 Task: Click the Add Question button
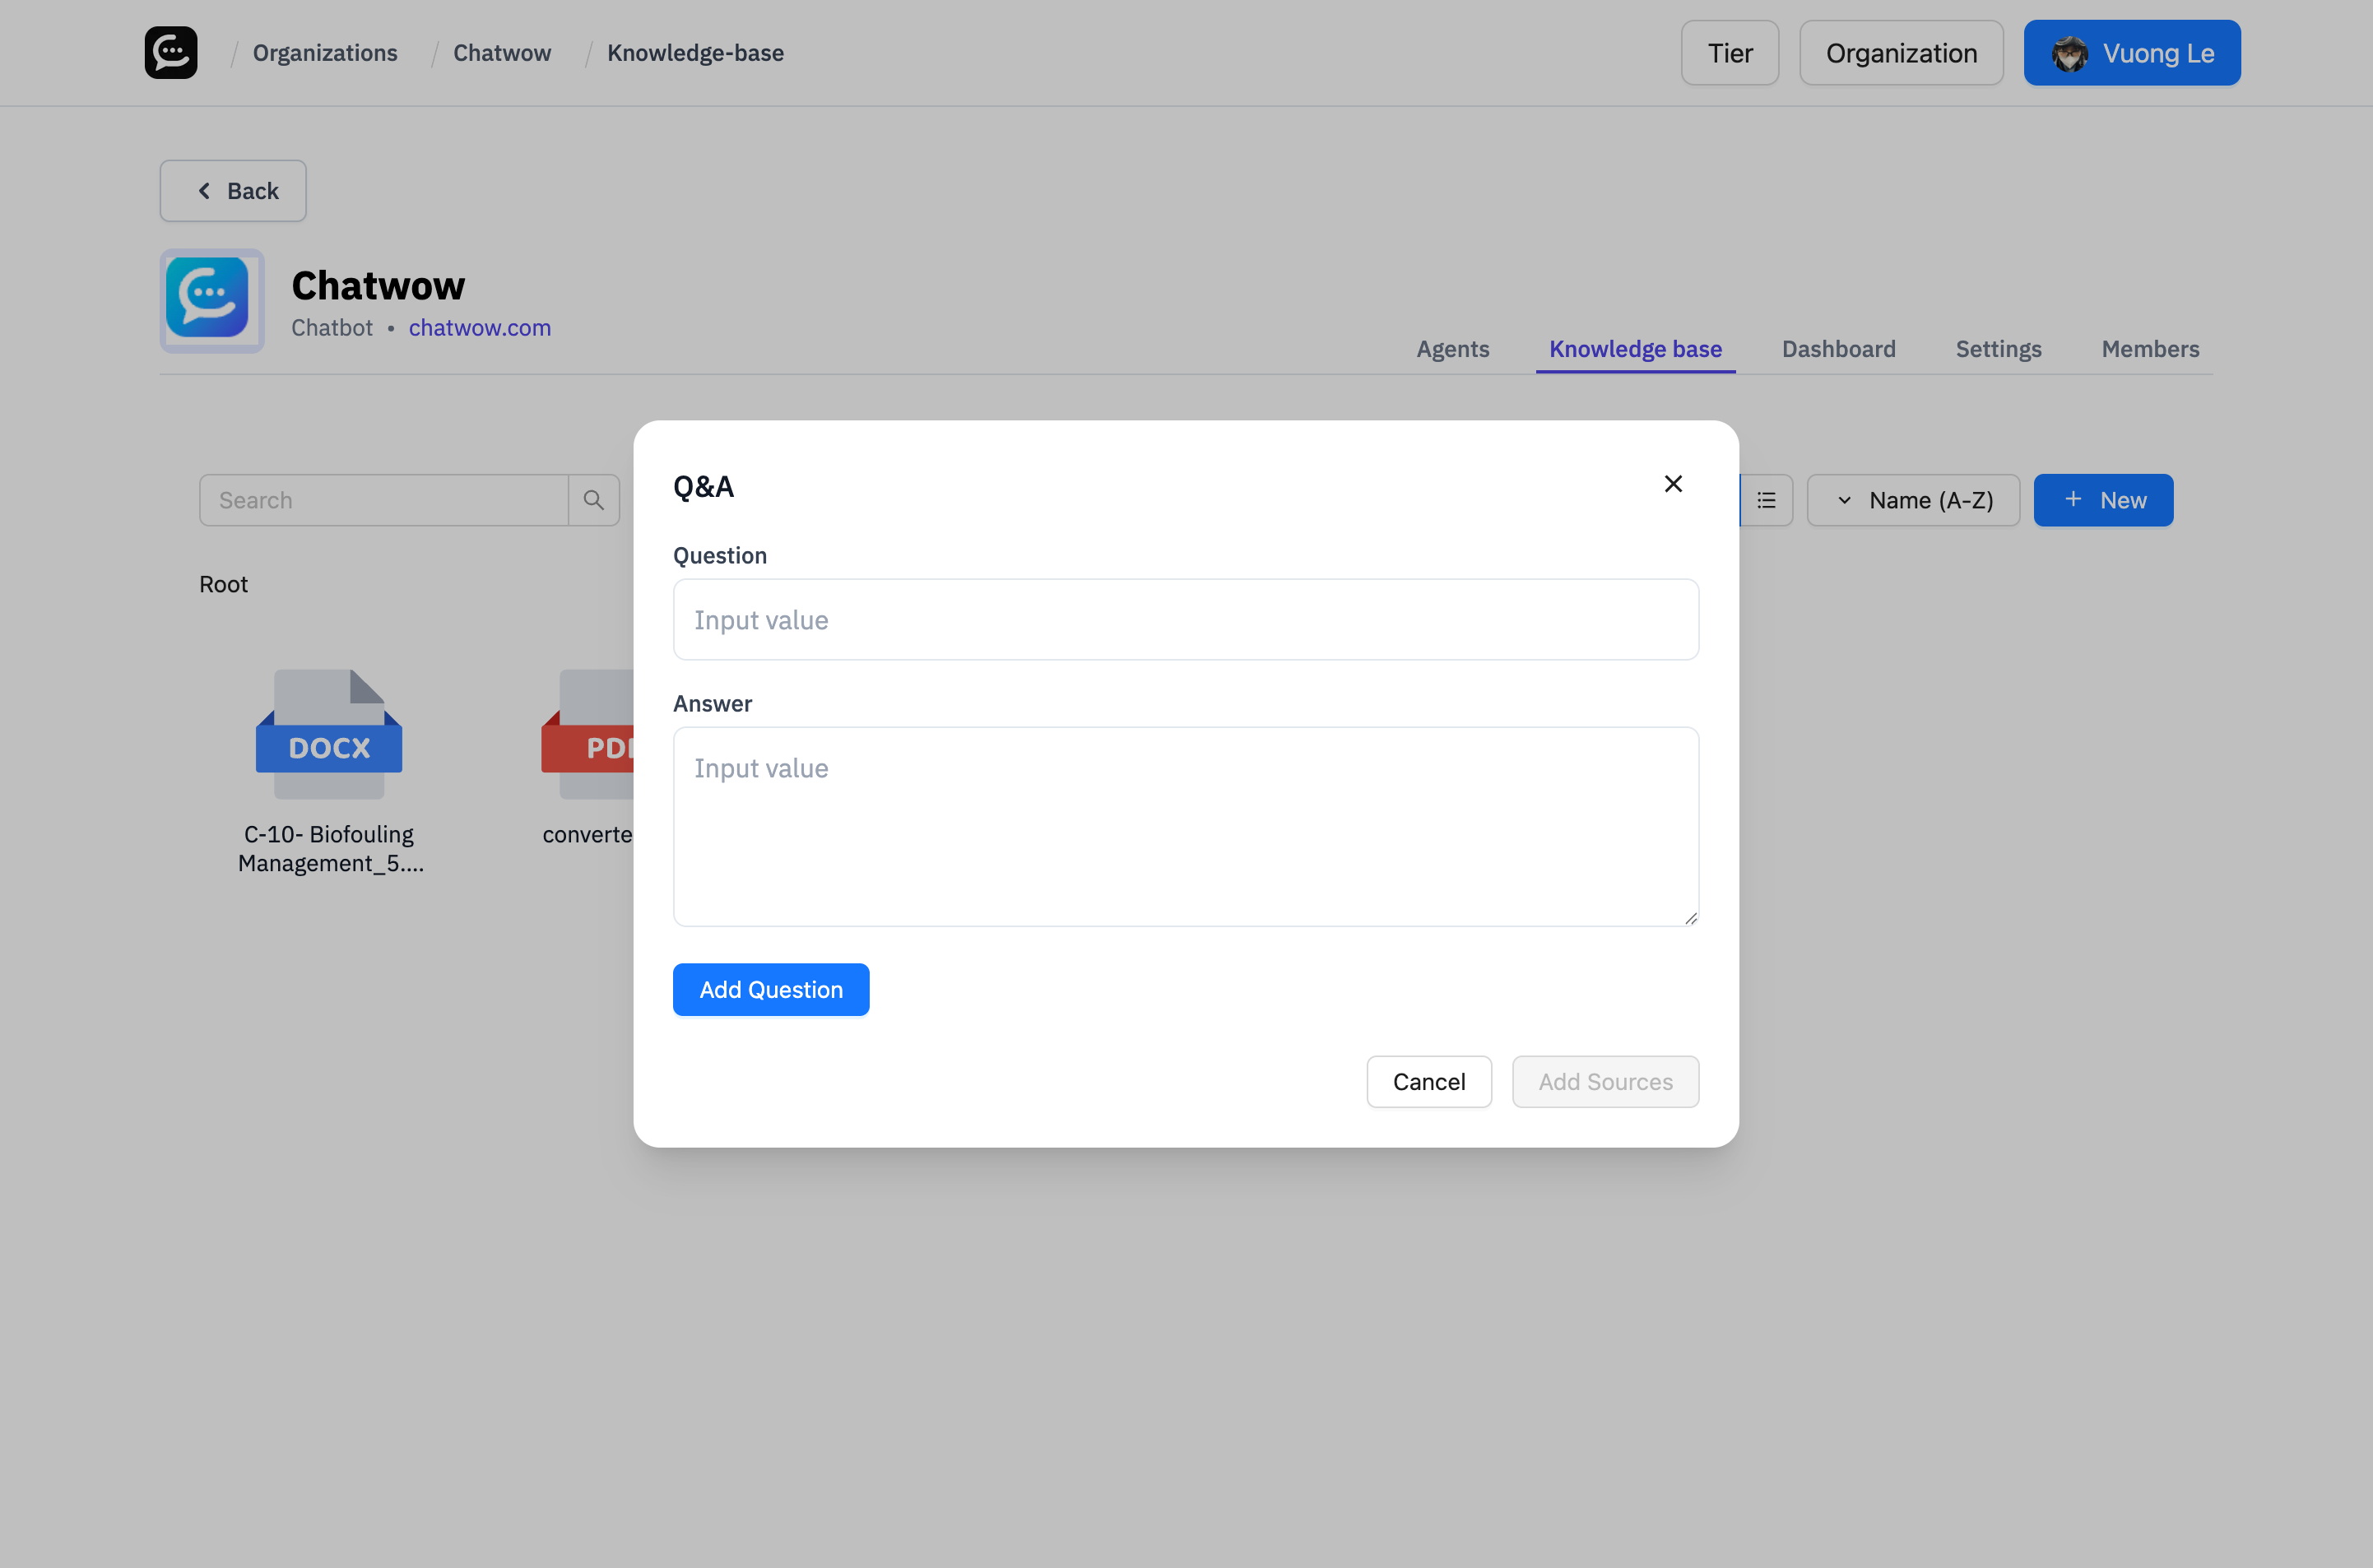pos(770,989)
